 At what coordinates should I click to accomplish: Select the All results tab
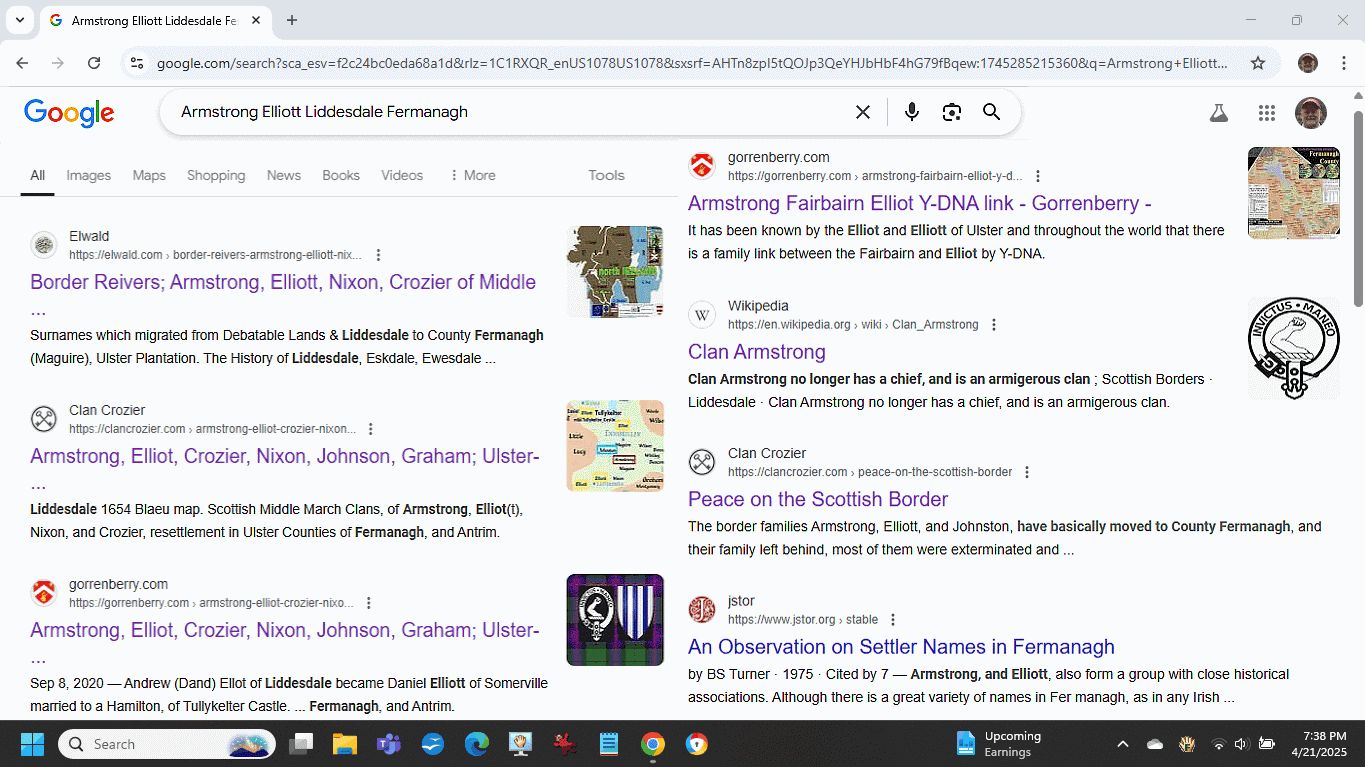[x=37, y=175]
